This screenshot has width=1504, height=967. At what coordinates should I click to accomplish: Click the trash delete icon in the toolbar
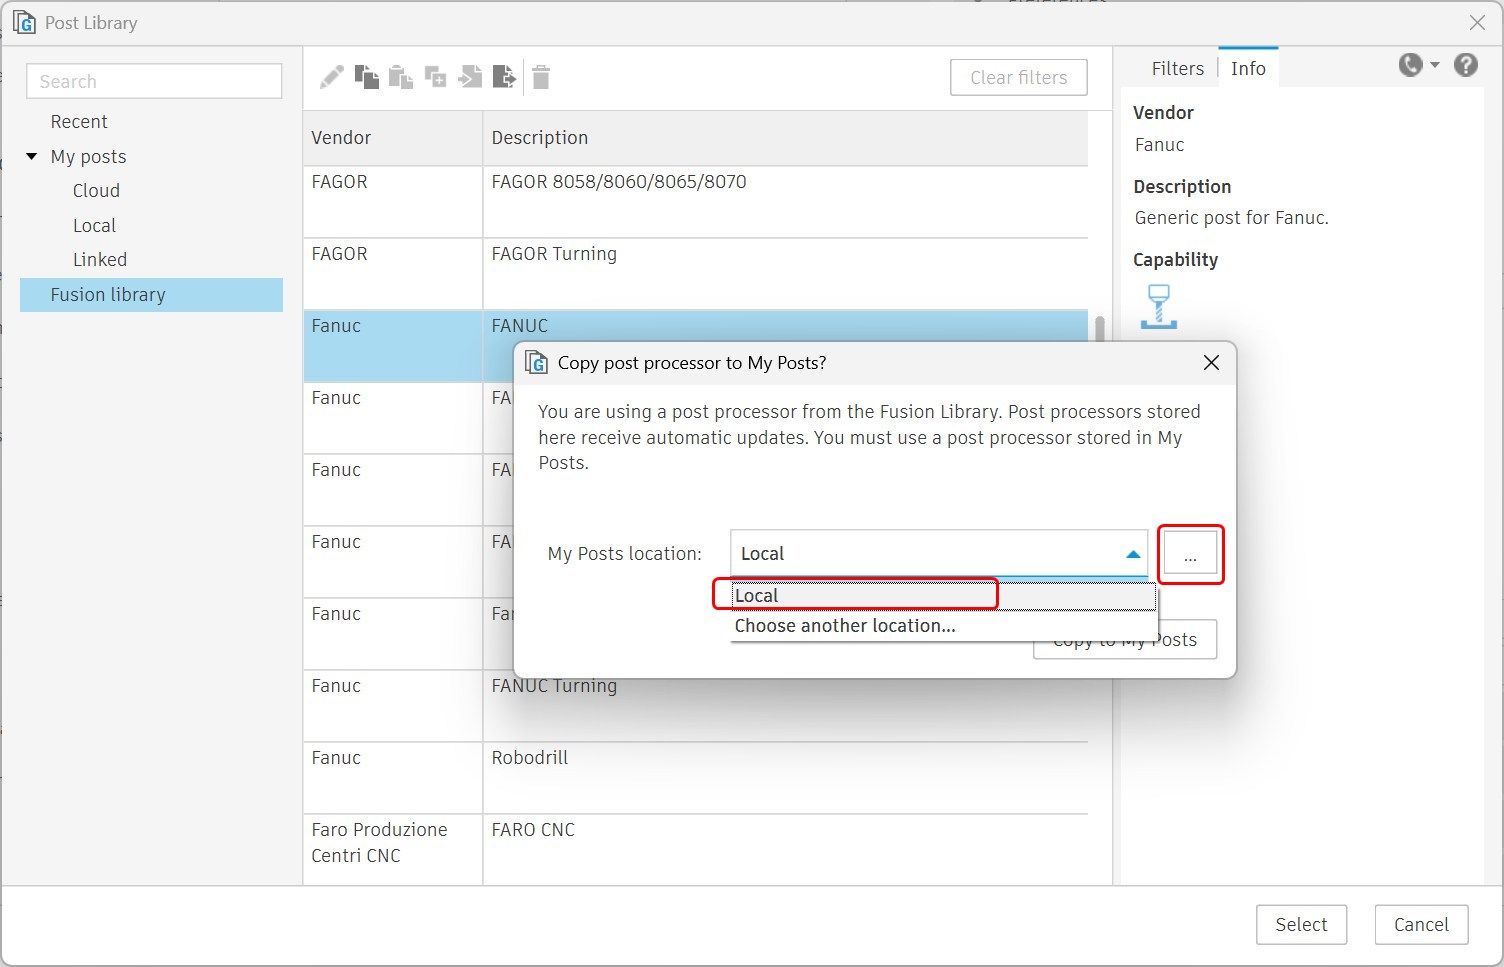click(x=540, y=76)
